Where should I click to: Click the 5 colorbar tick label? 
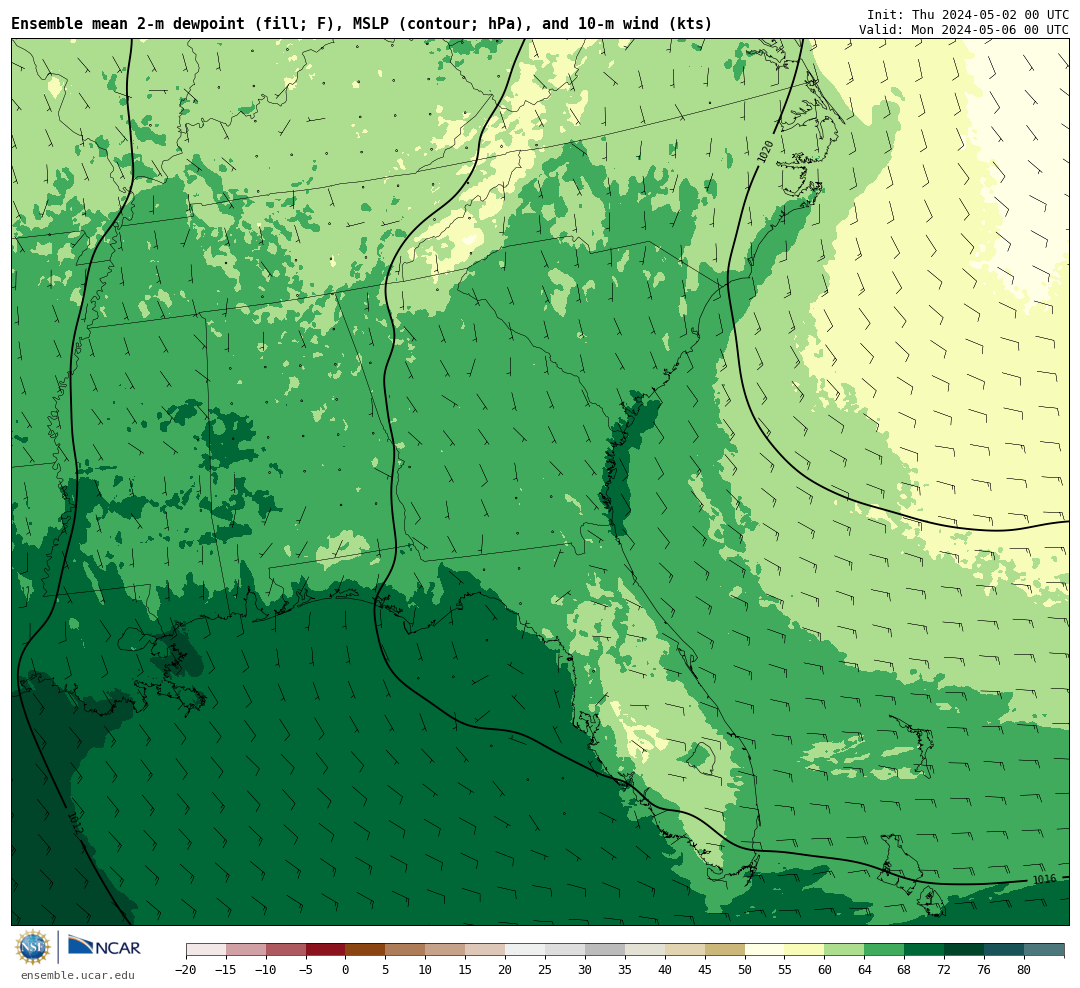click(386, 969)
